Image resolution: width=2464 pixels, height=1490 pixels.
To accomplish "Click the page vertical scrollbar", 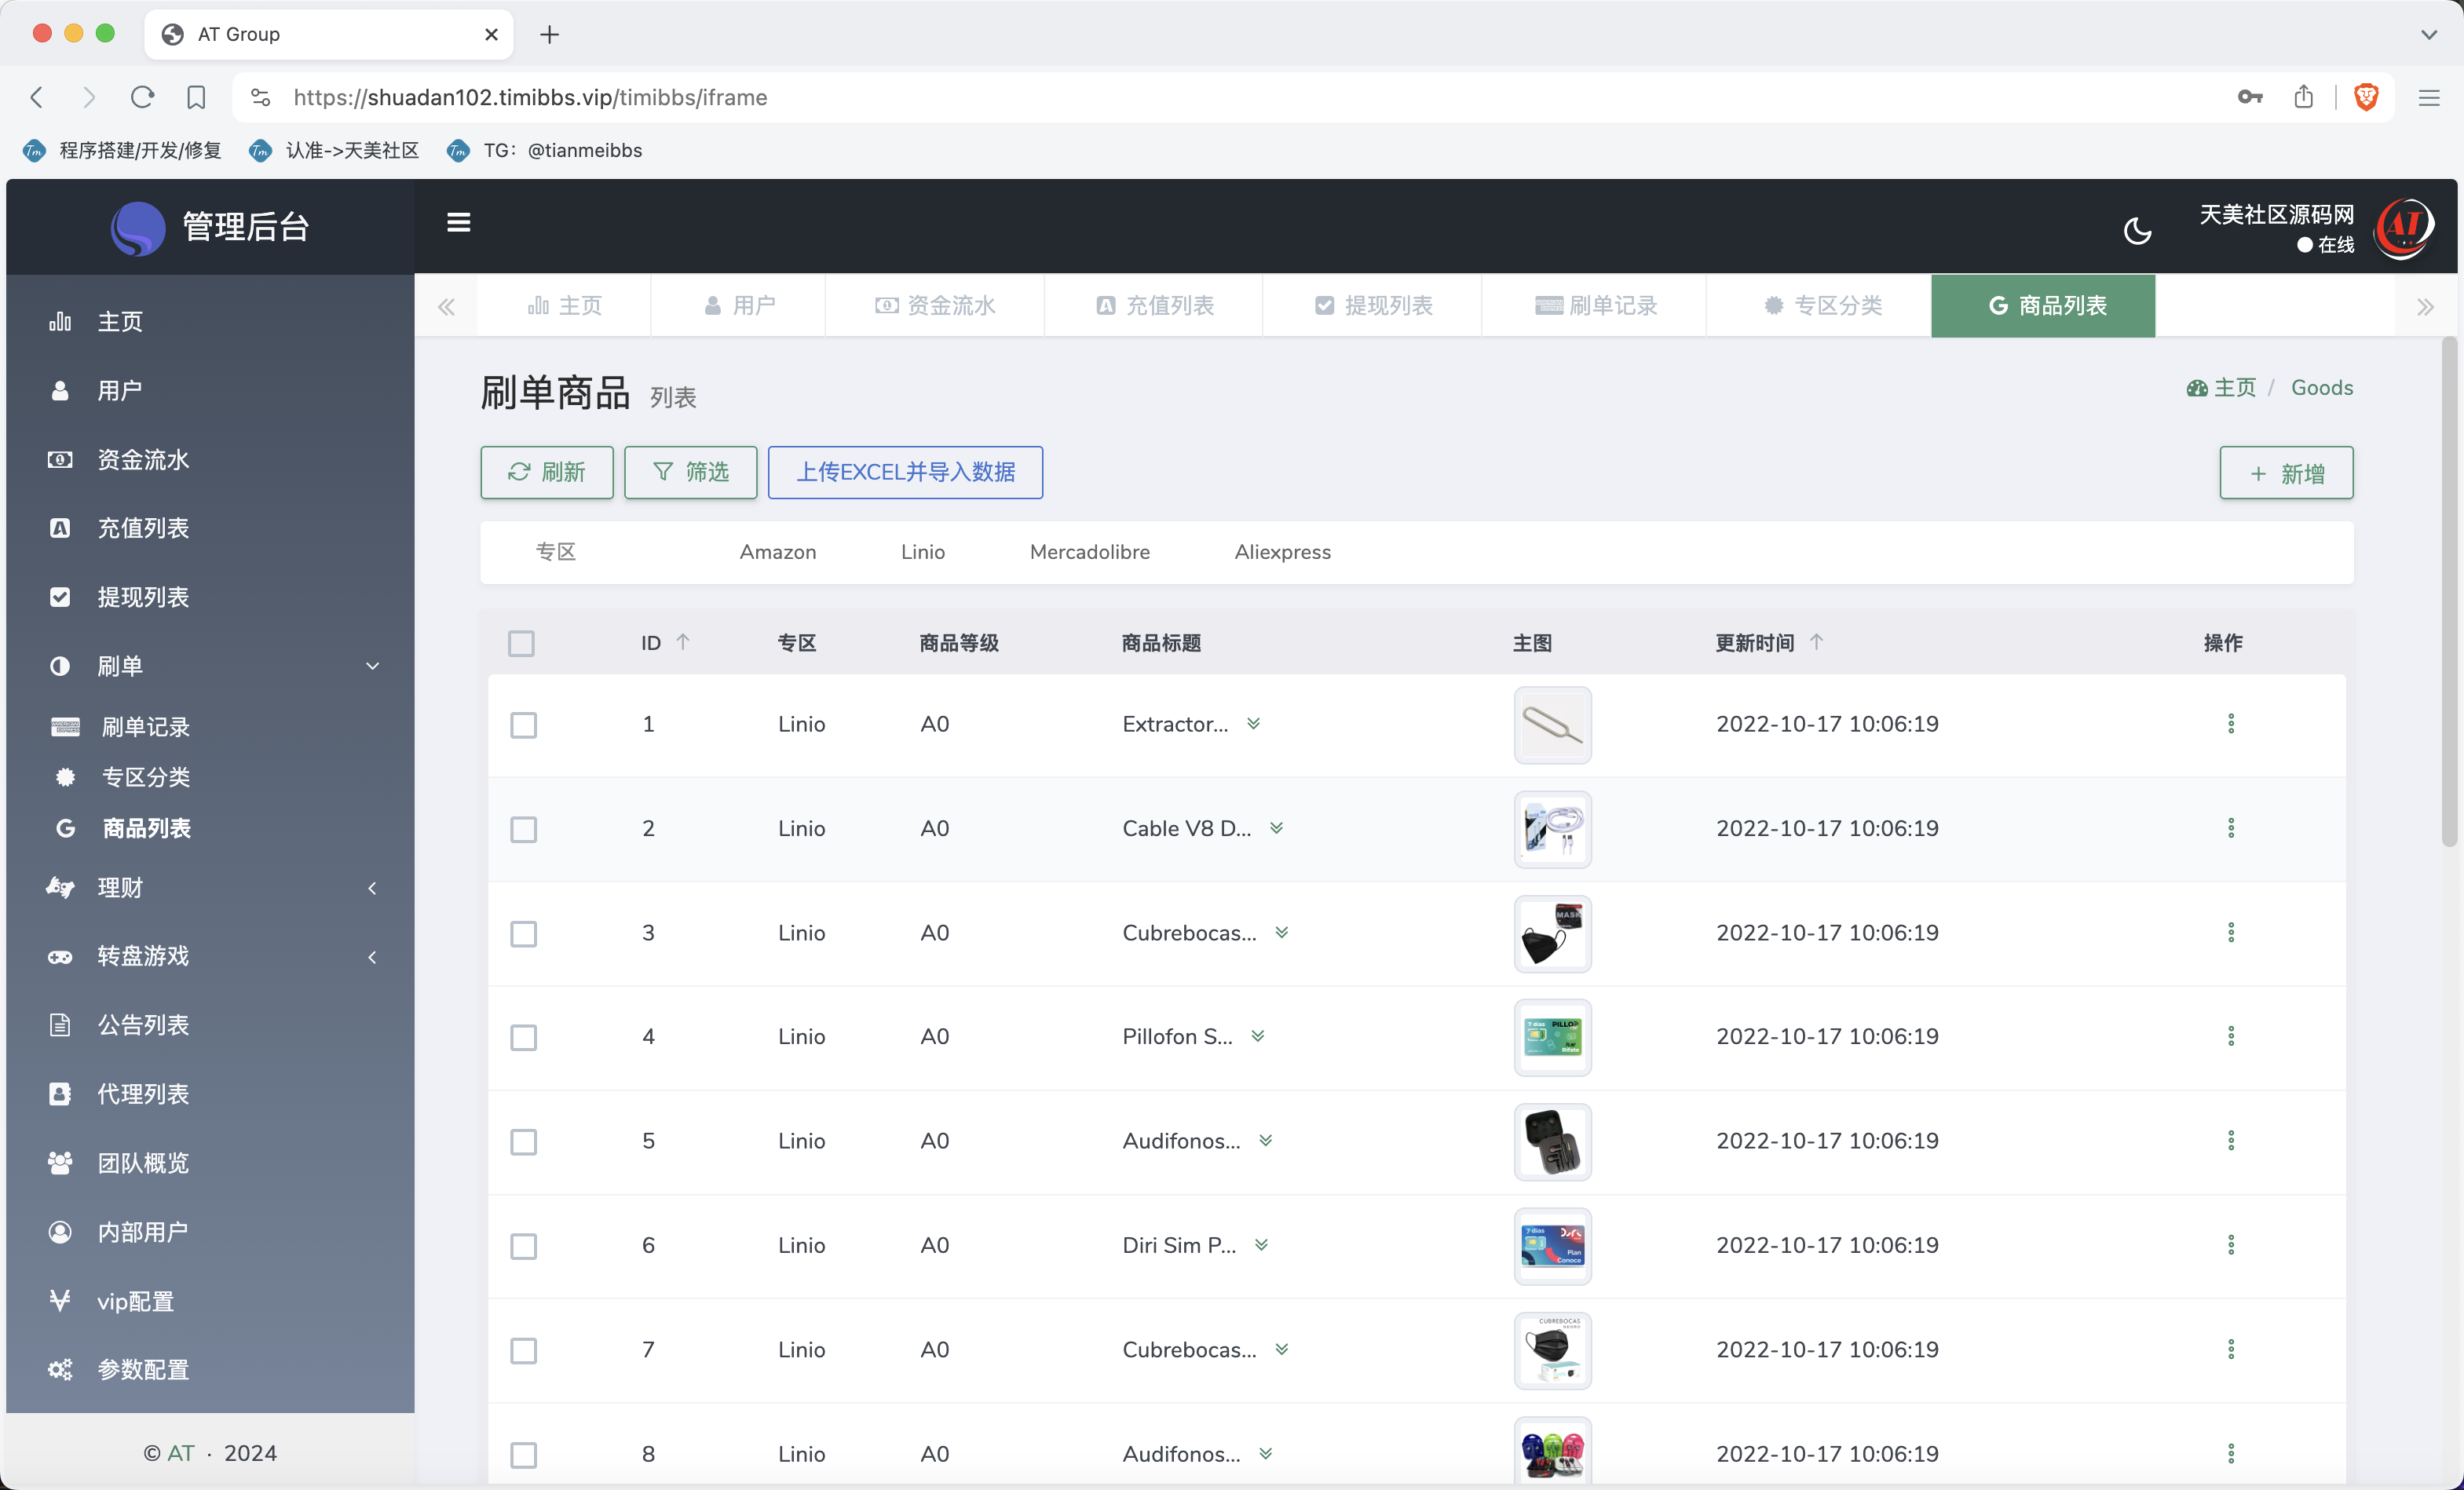I will tap(2449, 592).
